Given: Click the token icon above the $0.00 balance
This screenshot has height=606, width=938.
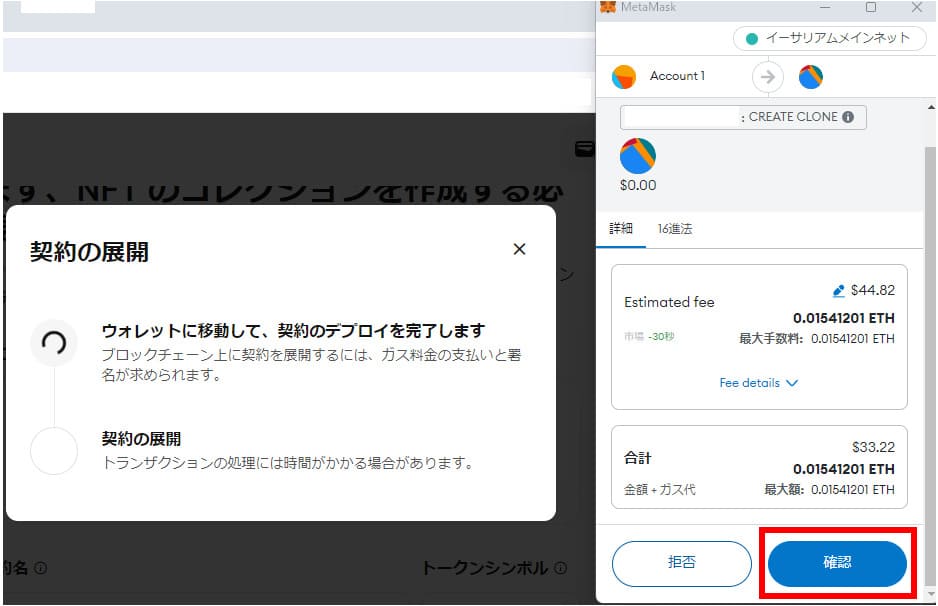Looking at the screenshot, I should click(637, 156).
